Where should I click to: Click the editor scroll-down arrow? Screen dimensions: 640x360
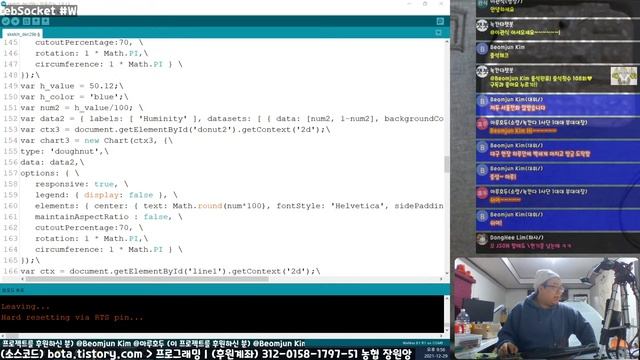coord(447,273)
